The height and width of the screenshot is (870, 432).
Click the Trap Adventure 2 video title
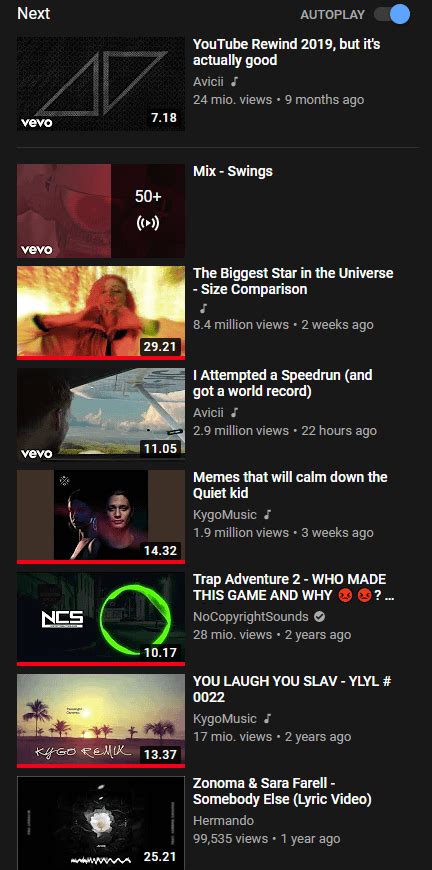[294, 587]
